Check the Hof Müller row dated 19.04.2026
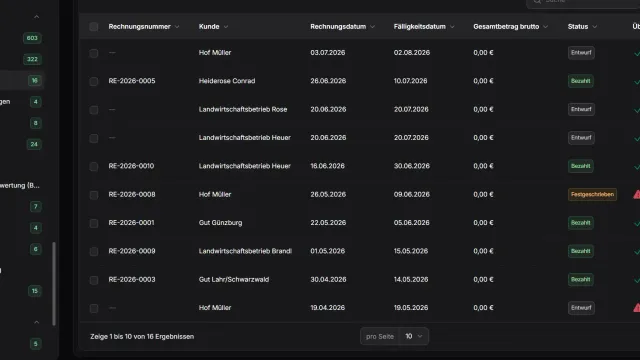This screenshot has width=640, height=360. click(x=93, y=308)
